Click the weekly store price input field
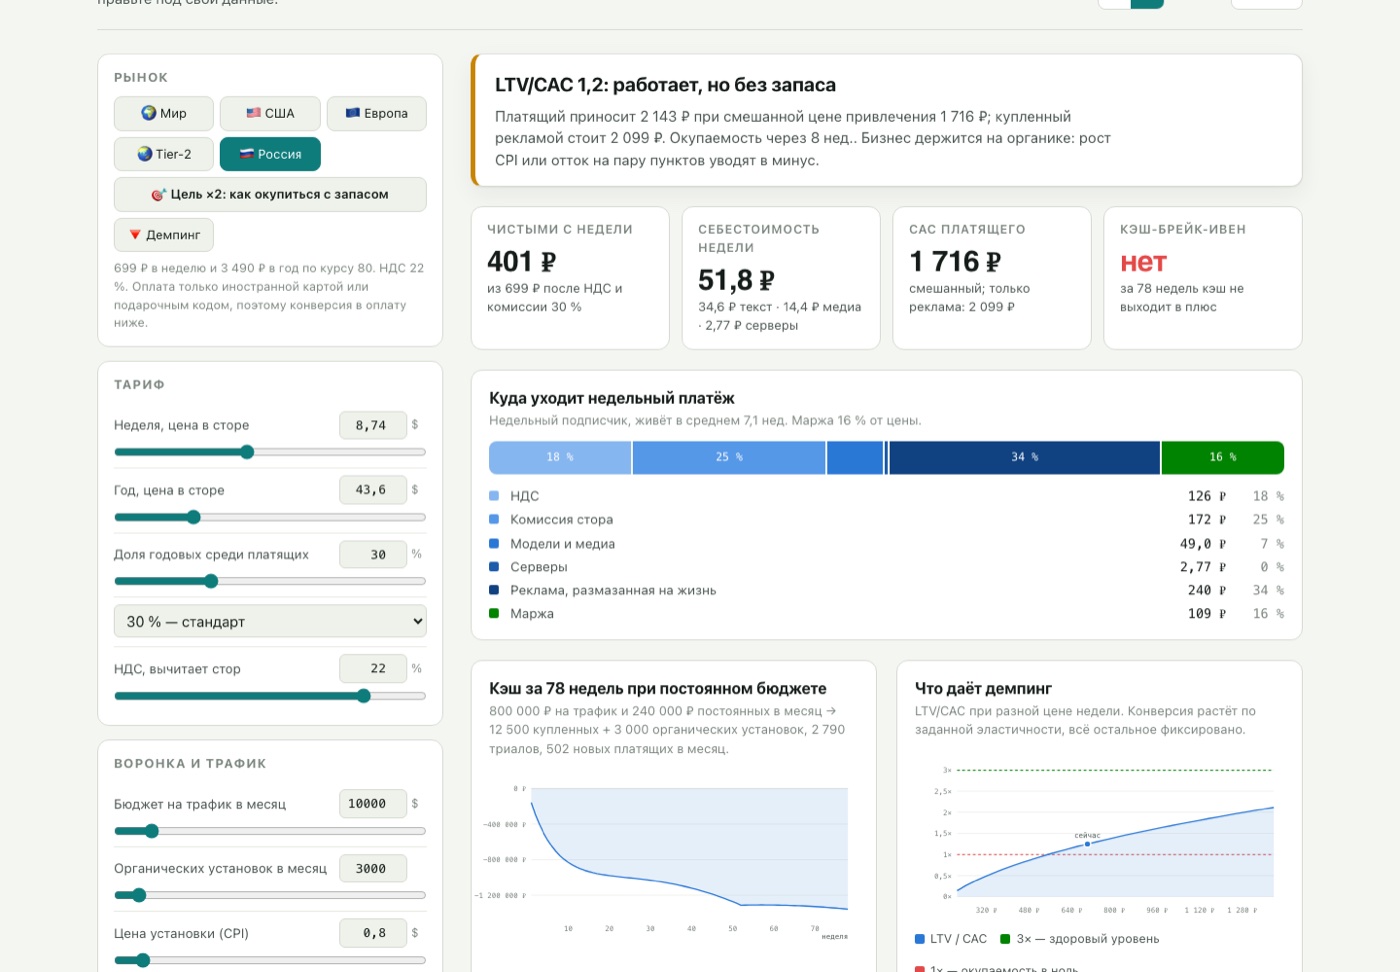 (x=373, y=425)
